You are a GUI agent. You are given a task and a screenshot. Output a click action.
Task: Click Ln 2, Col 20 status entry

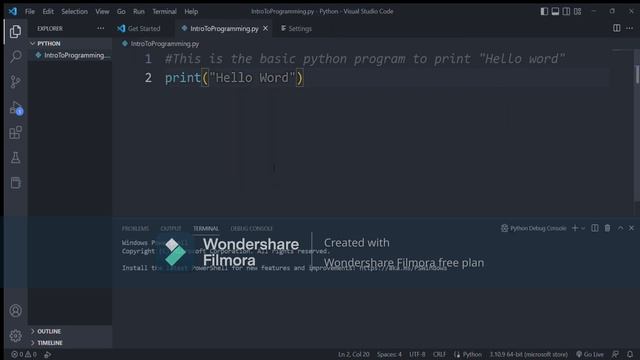(x=353, y=354)
